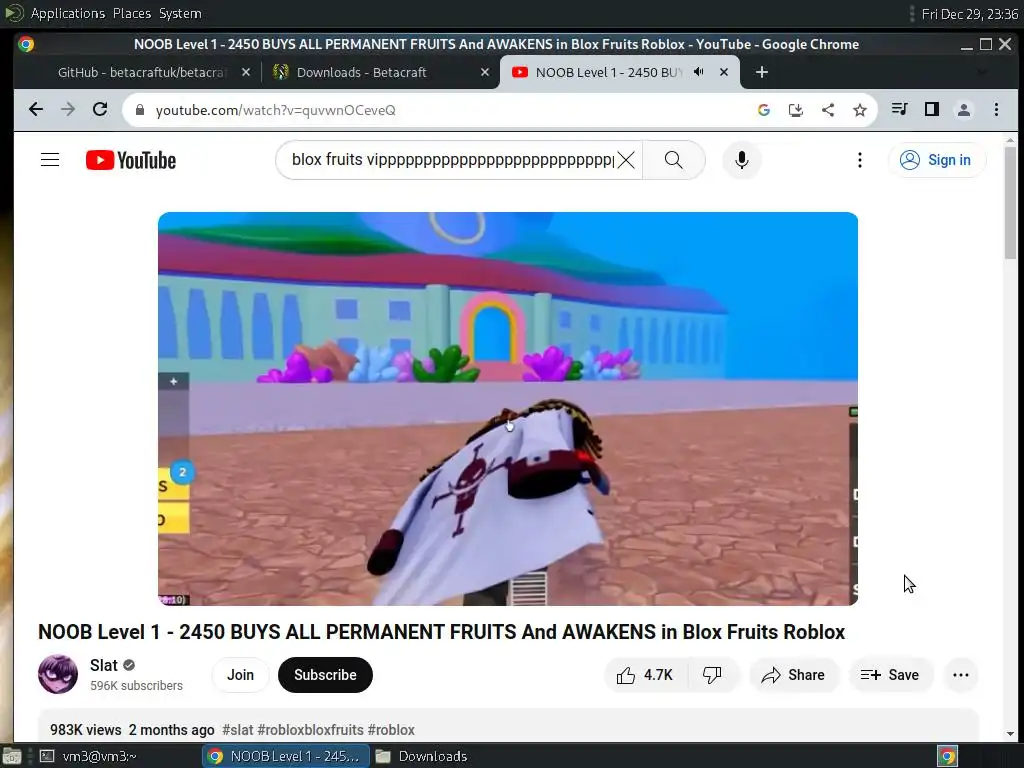This screenshot has height=768, width=1024.
Task: Click the Sign in button
Action: pos(936,160)
